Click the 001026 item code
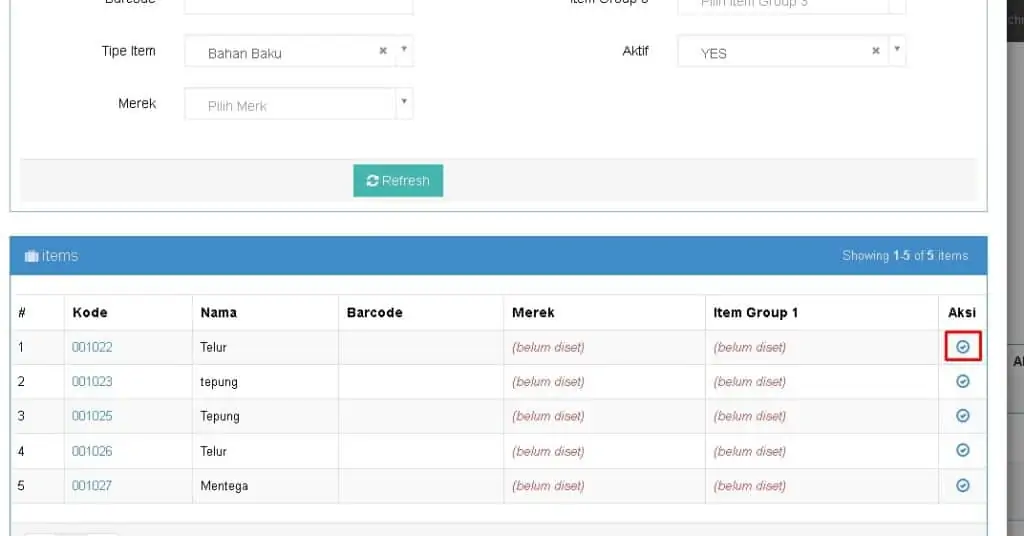The image size is (1024, 536). (x=92, y=451)
